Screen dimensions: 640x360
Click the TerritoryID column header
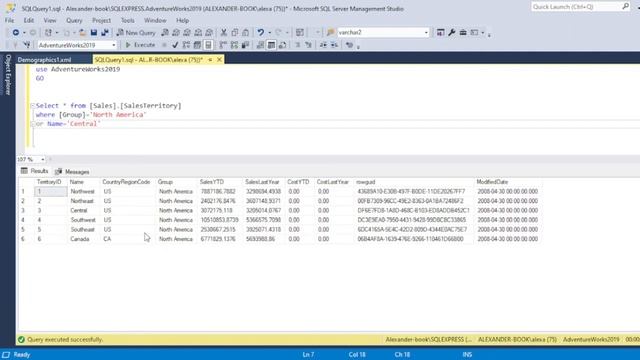(x=49, y=182)
